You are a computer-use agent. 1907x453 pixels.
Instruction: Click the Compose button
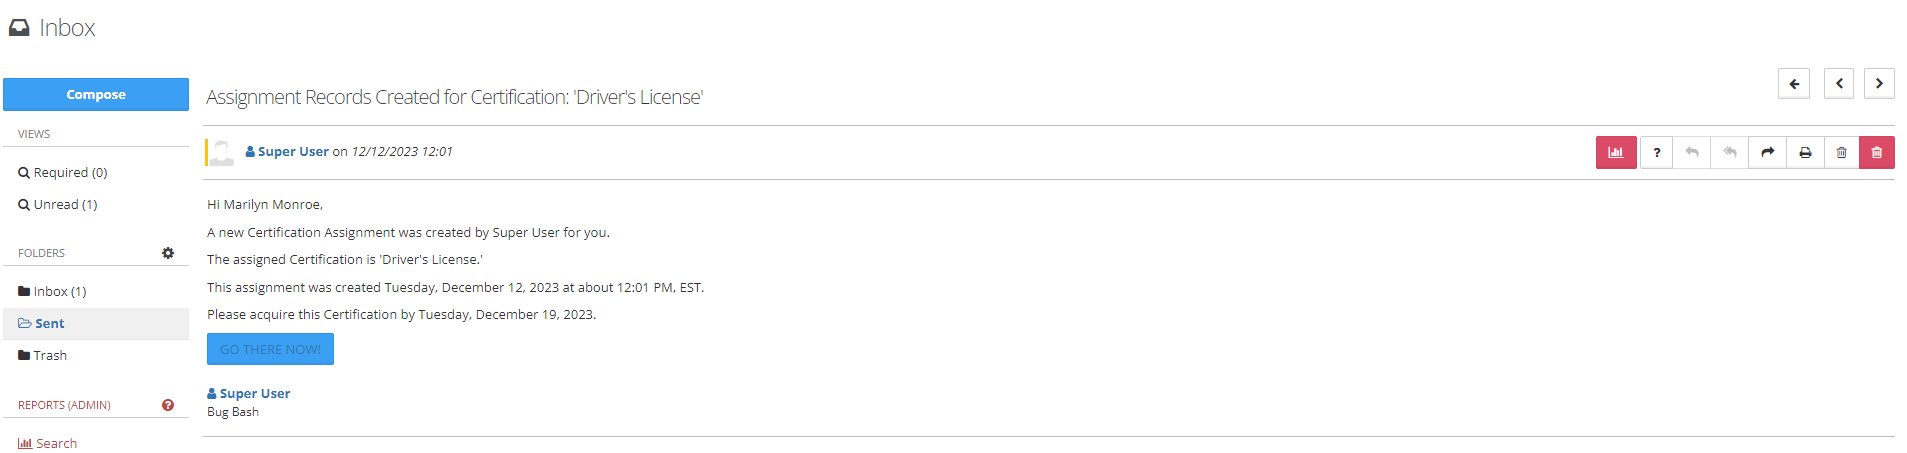96,94
